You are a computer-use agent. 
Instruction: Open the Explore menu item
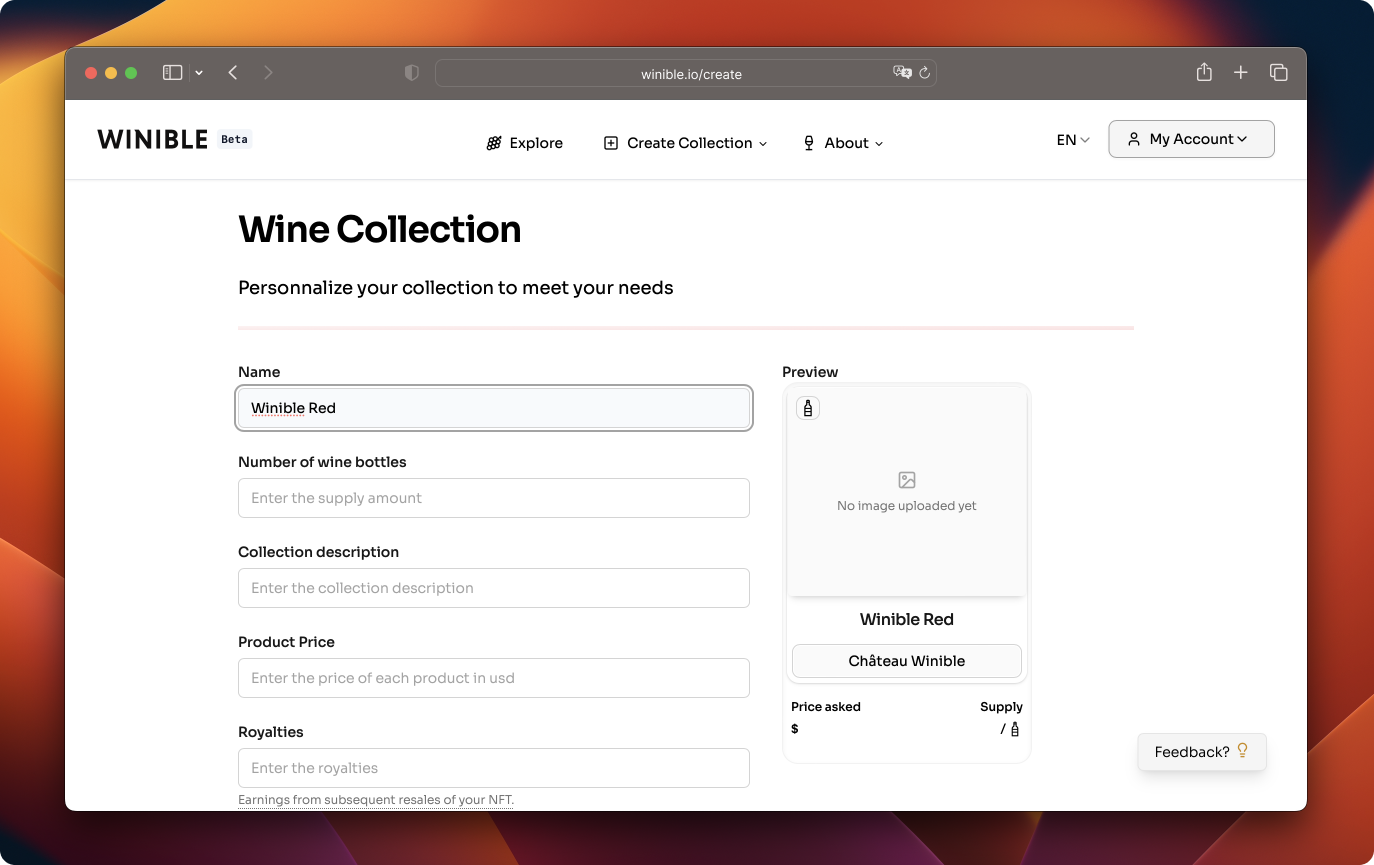point(524,143)
